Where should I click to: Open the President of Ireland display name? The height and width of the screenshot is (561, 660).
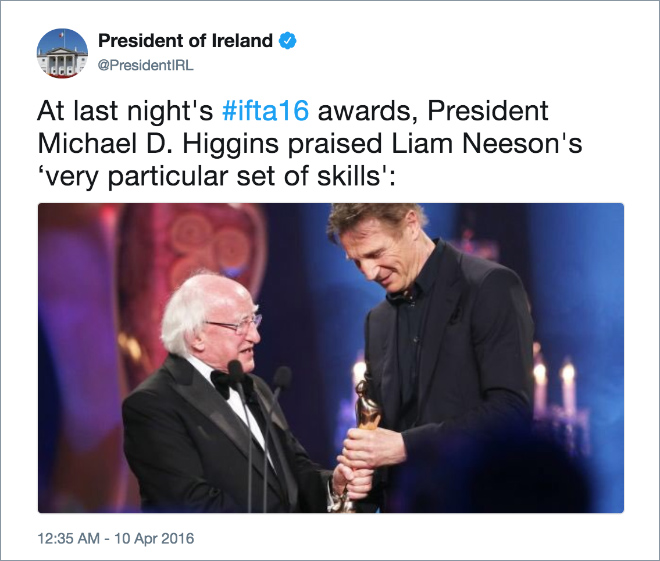pos(185,41)
